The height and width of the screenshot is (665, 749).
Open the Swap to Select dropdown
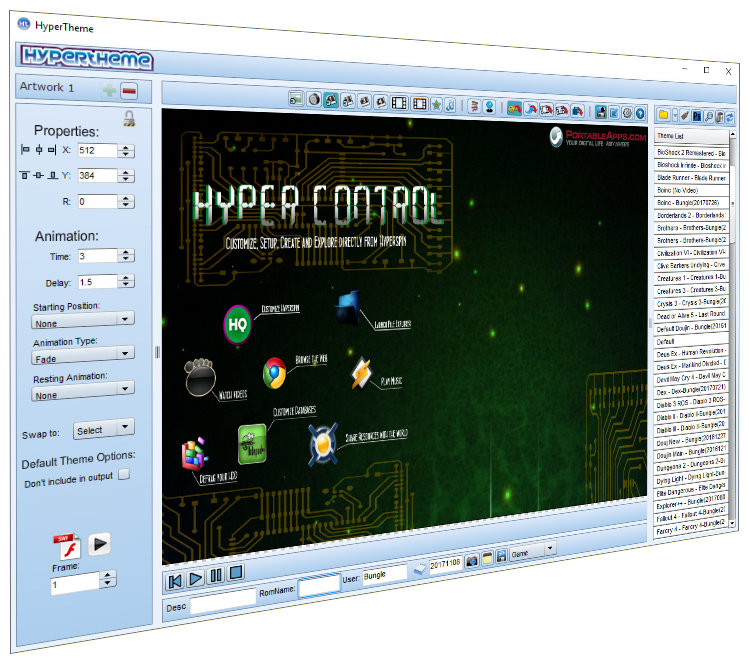[x=104, y=429]
